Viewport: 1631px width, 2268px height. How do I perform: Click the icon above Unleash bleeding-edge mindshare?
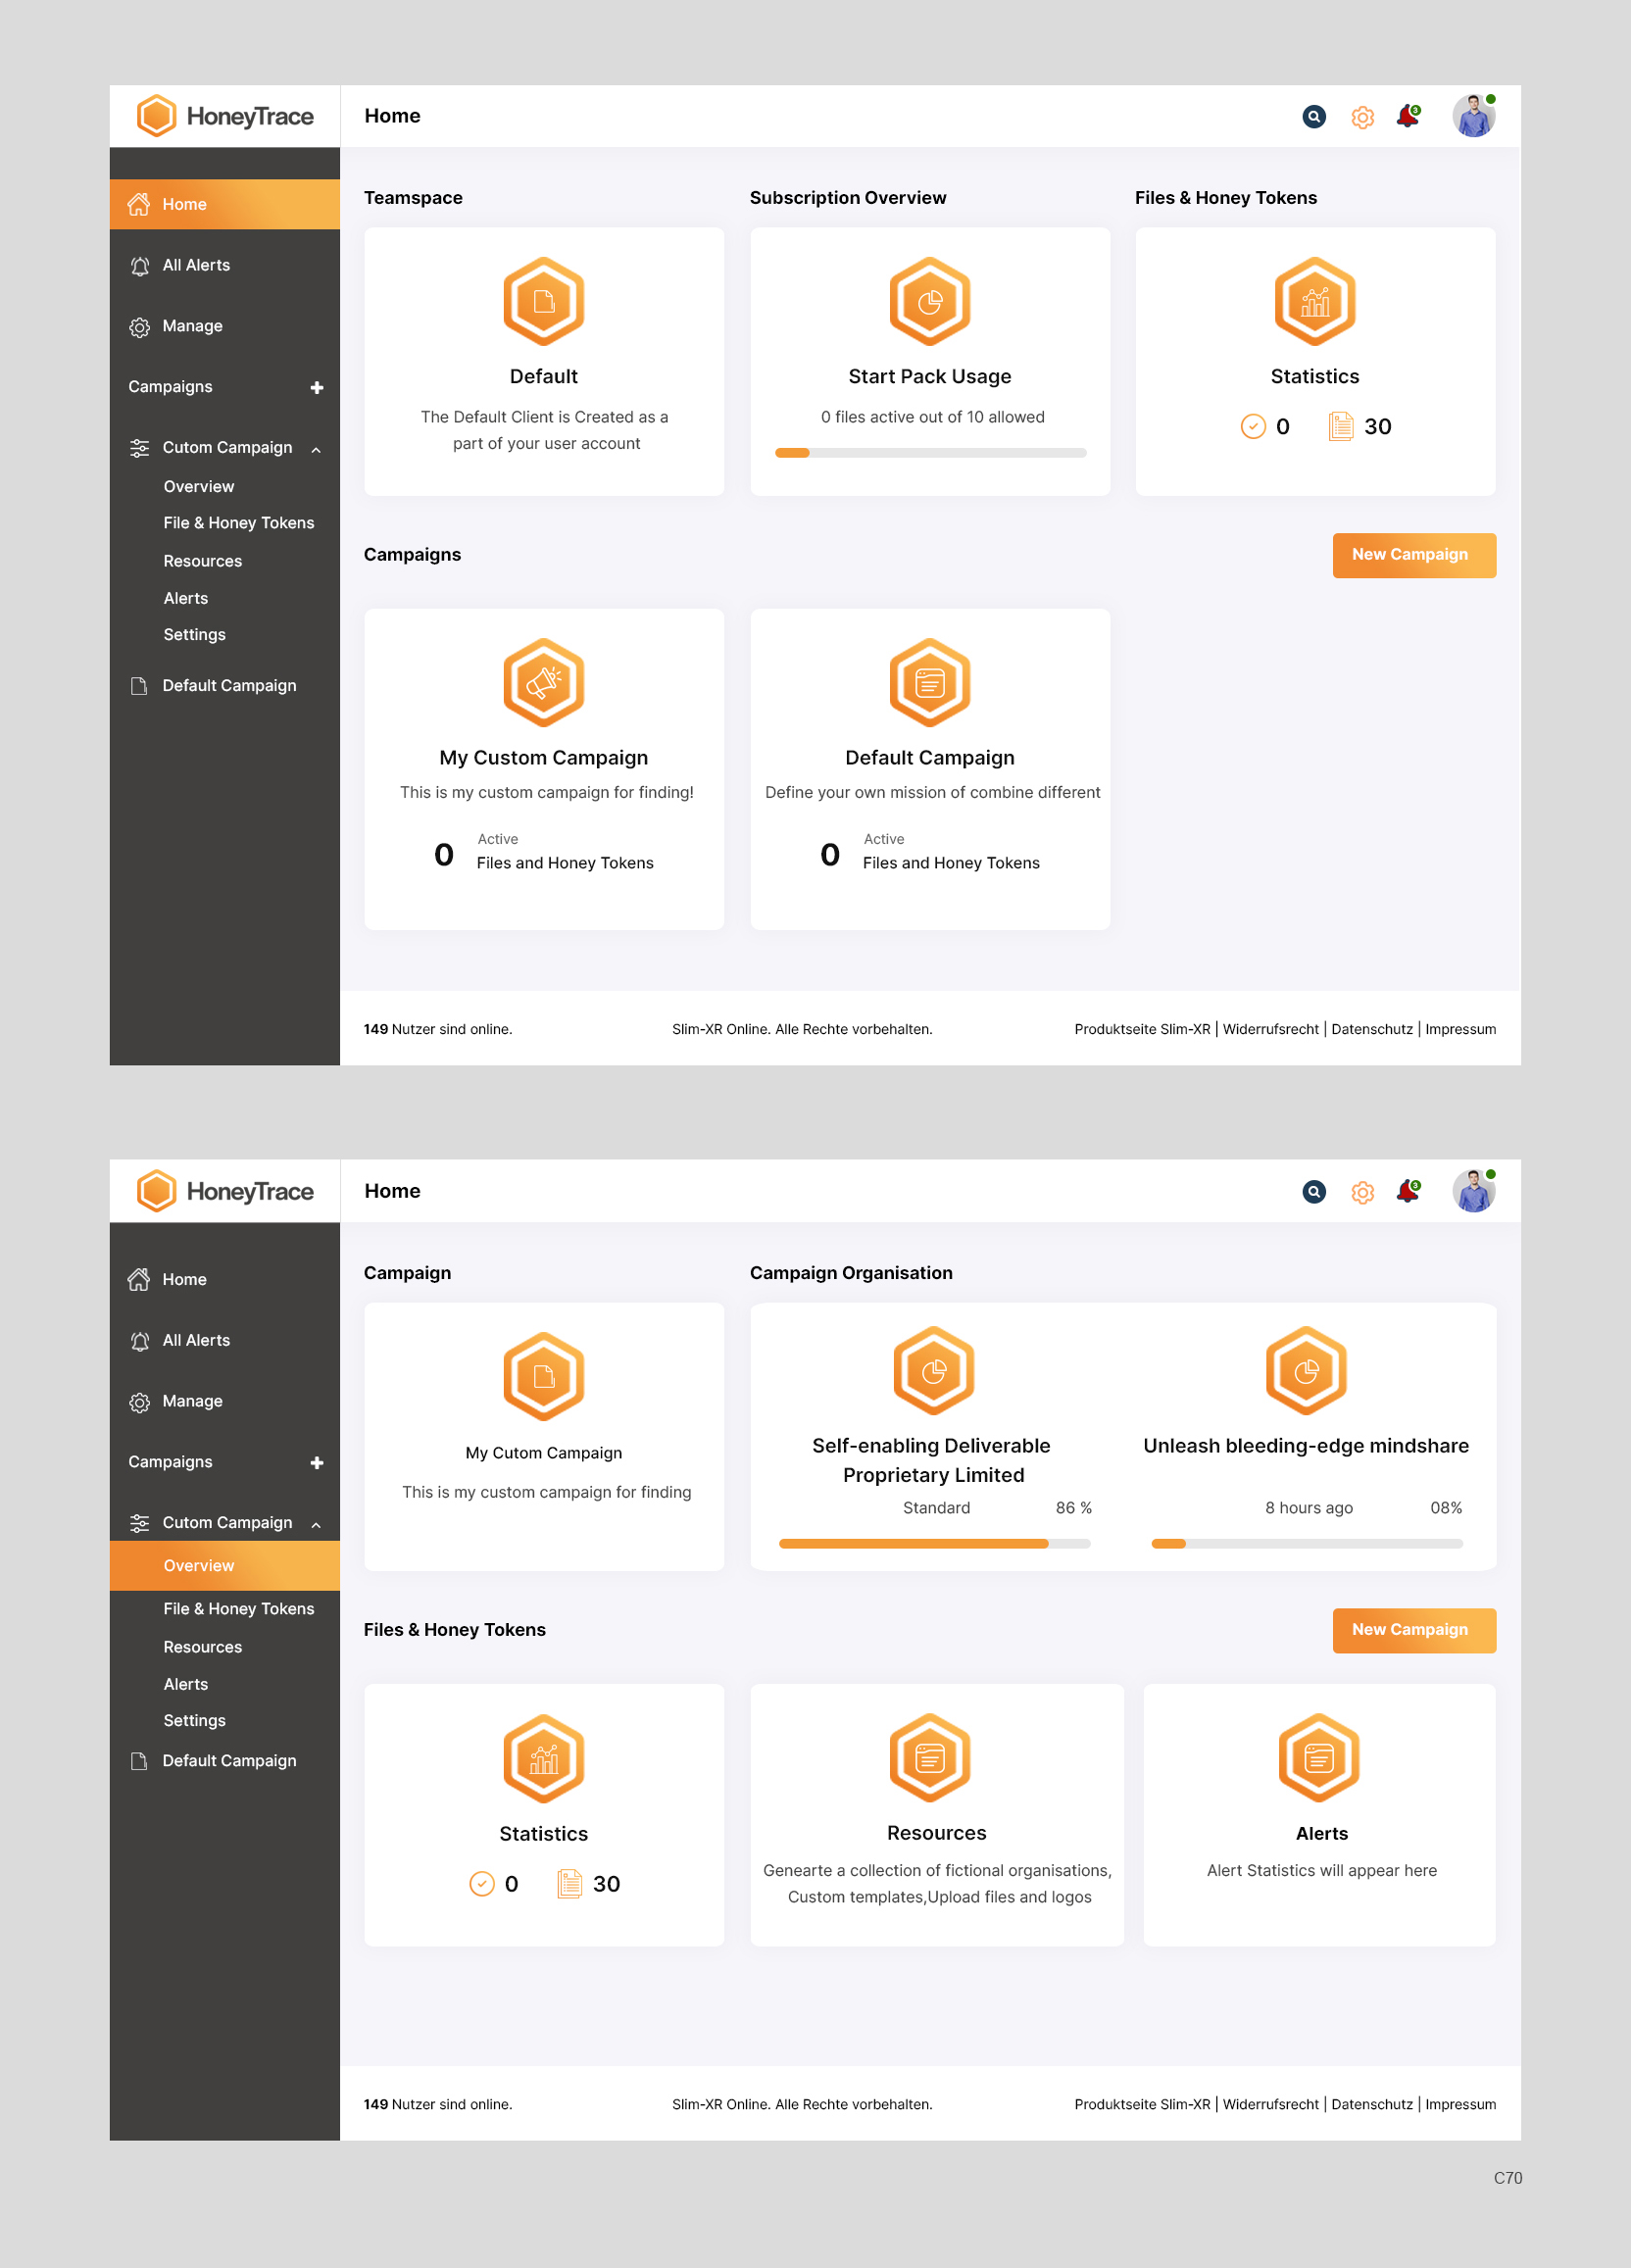tap(1305, 1370)
